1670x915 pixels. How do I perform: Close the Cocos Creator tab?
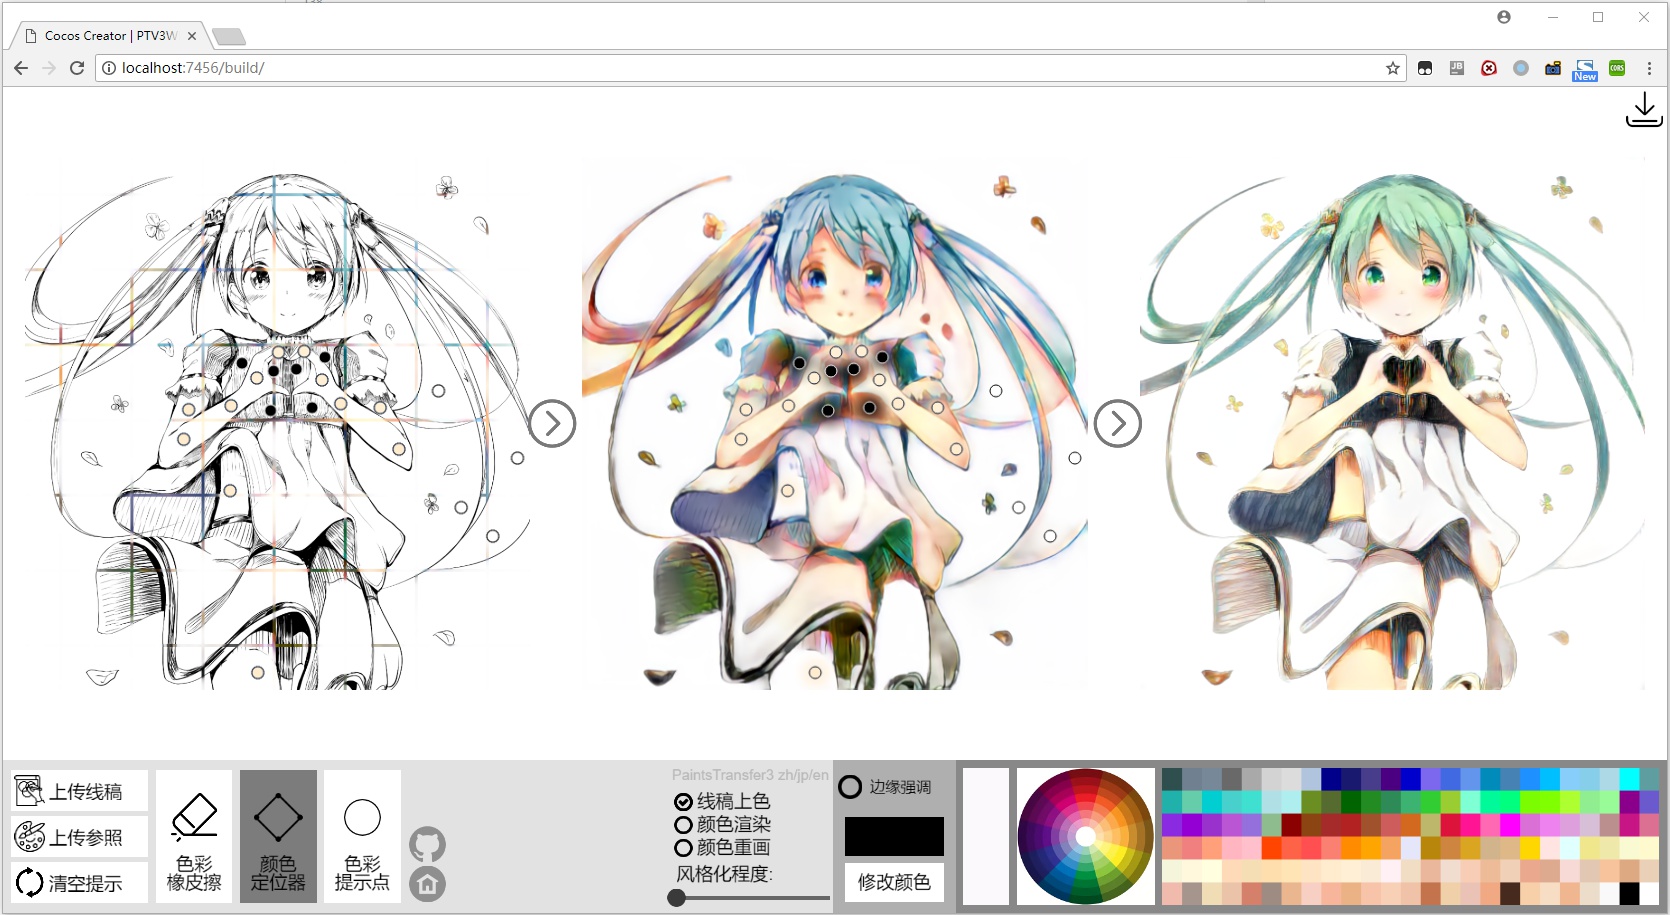pos(192,35)
